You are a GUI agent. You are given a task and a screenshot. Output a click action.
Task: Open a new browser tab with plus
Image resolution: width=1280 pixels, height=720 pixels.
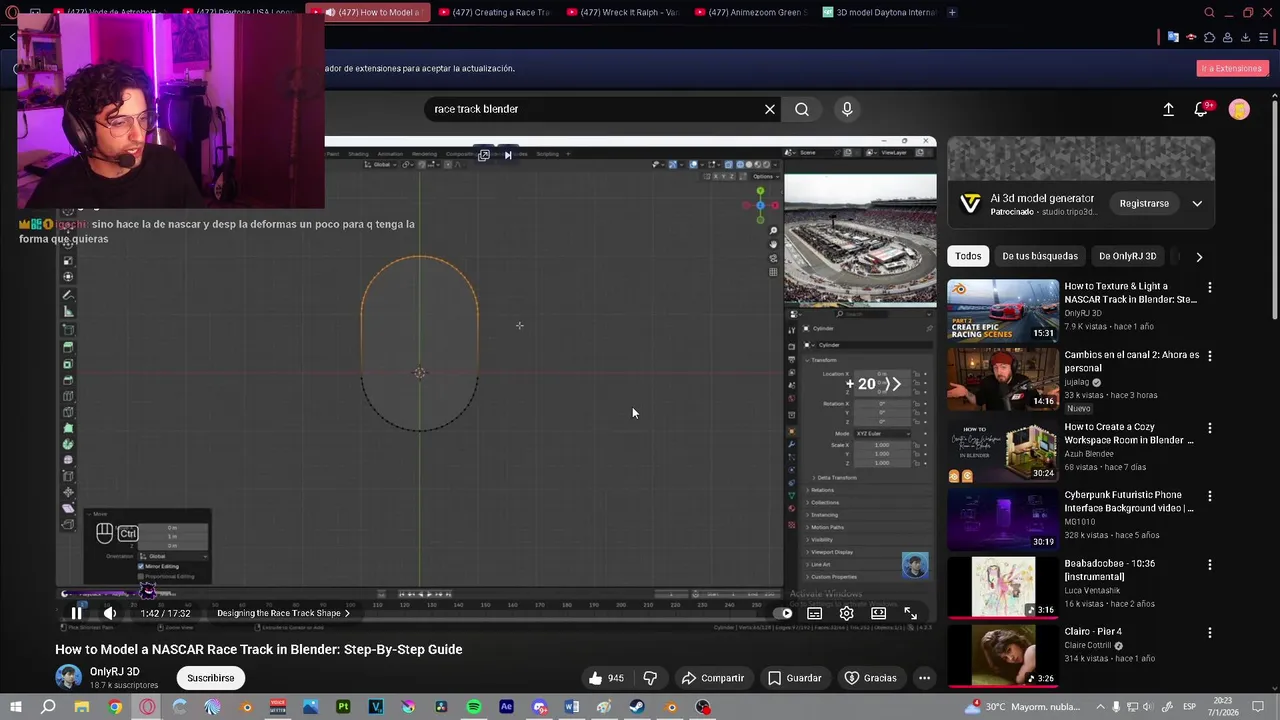coord(952,12)
